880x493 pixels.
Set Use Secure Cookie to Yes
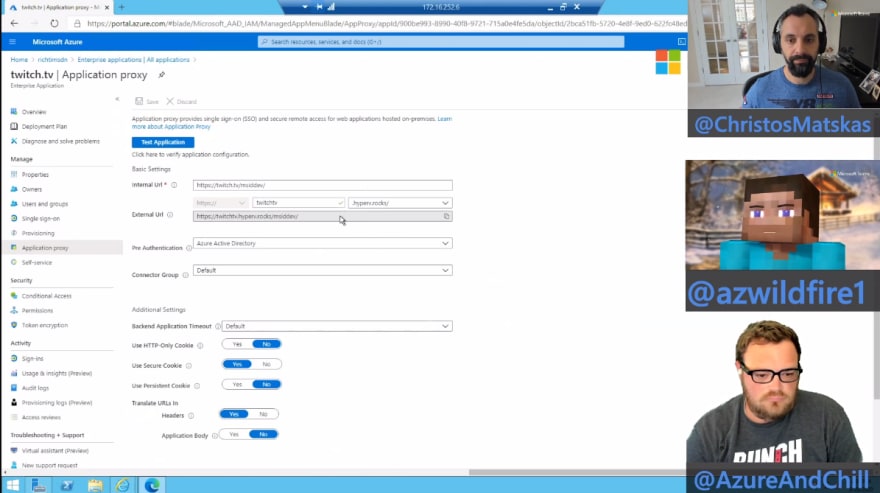tap(237, 364)
